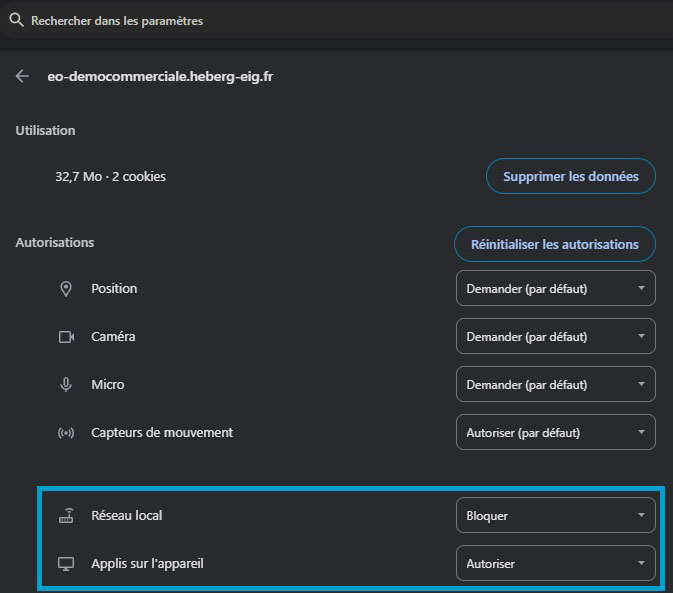Click the Position location pin icon
673x593 pixels.
(x=67, y=289)
